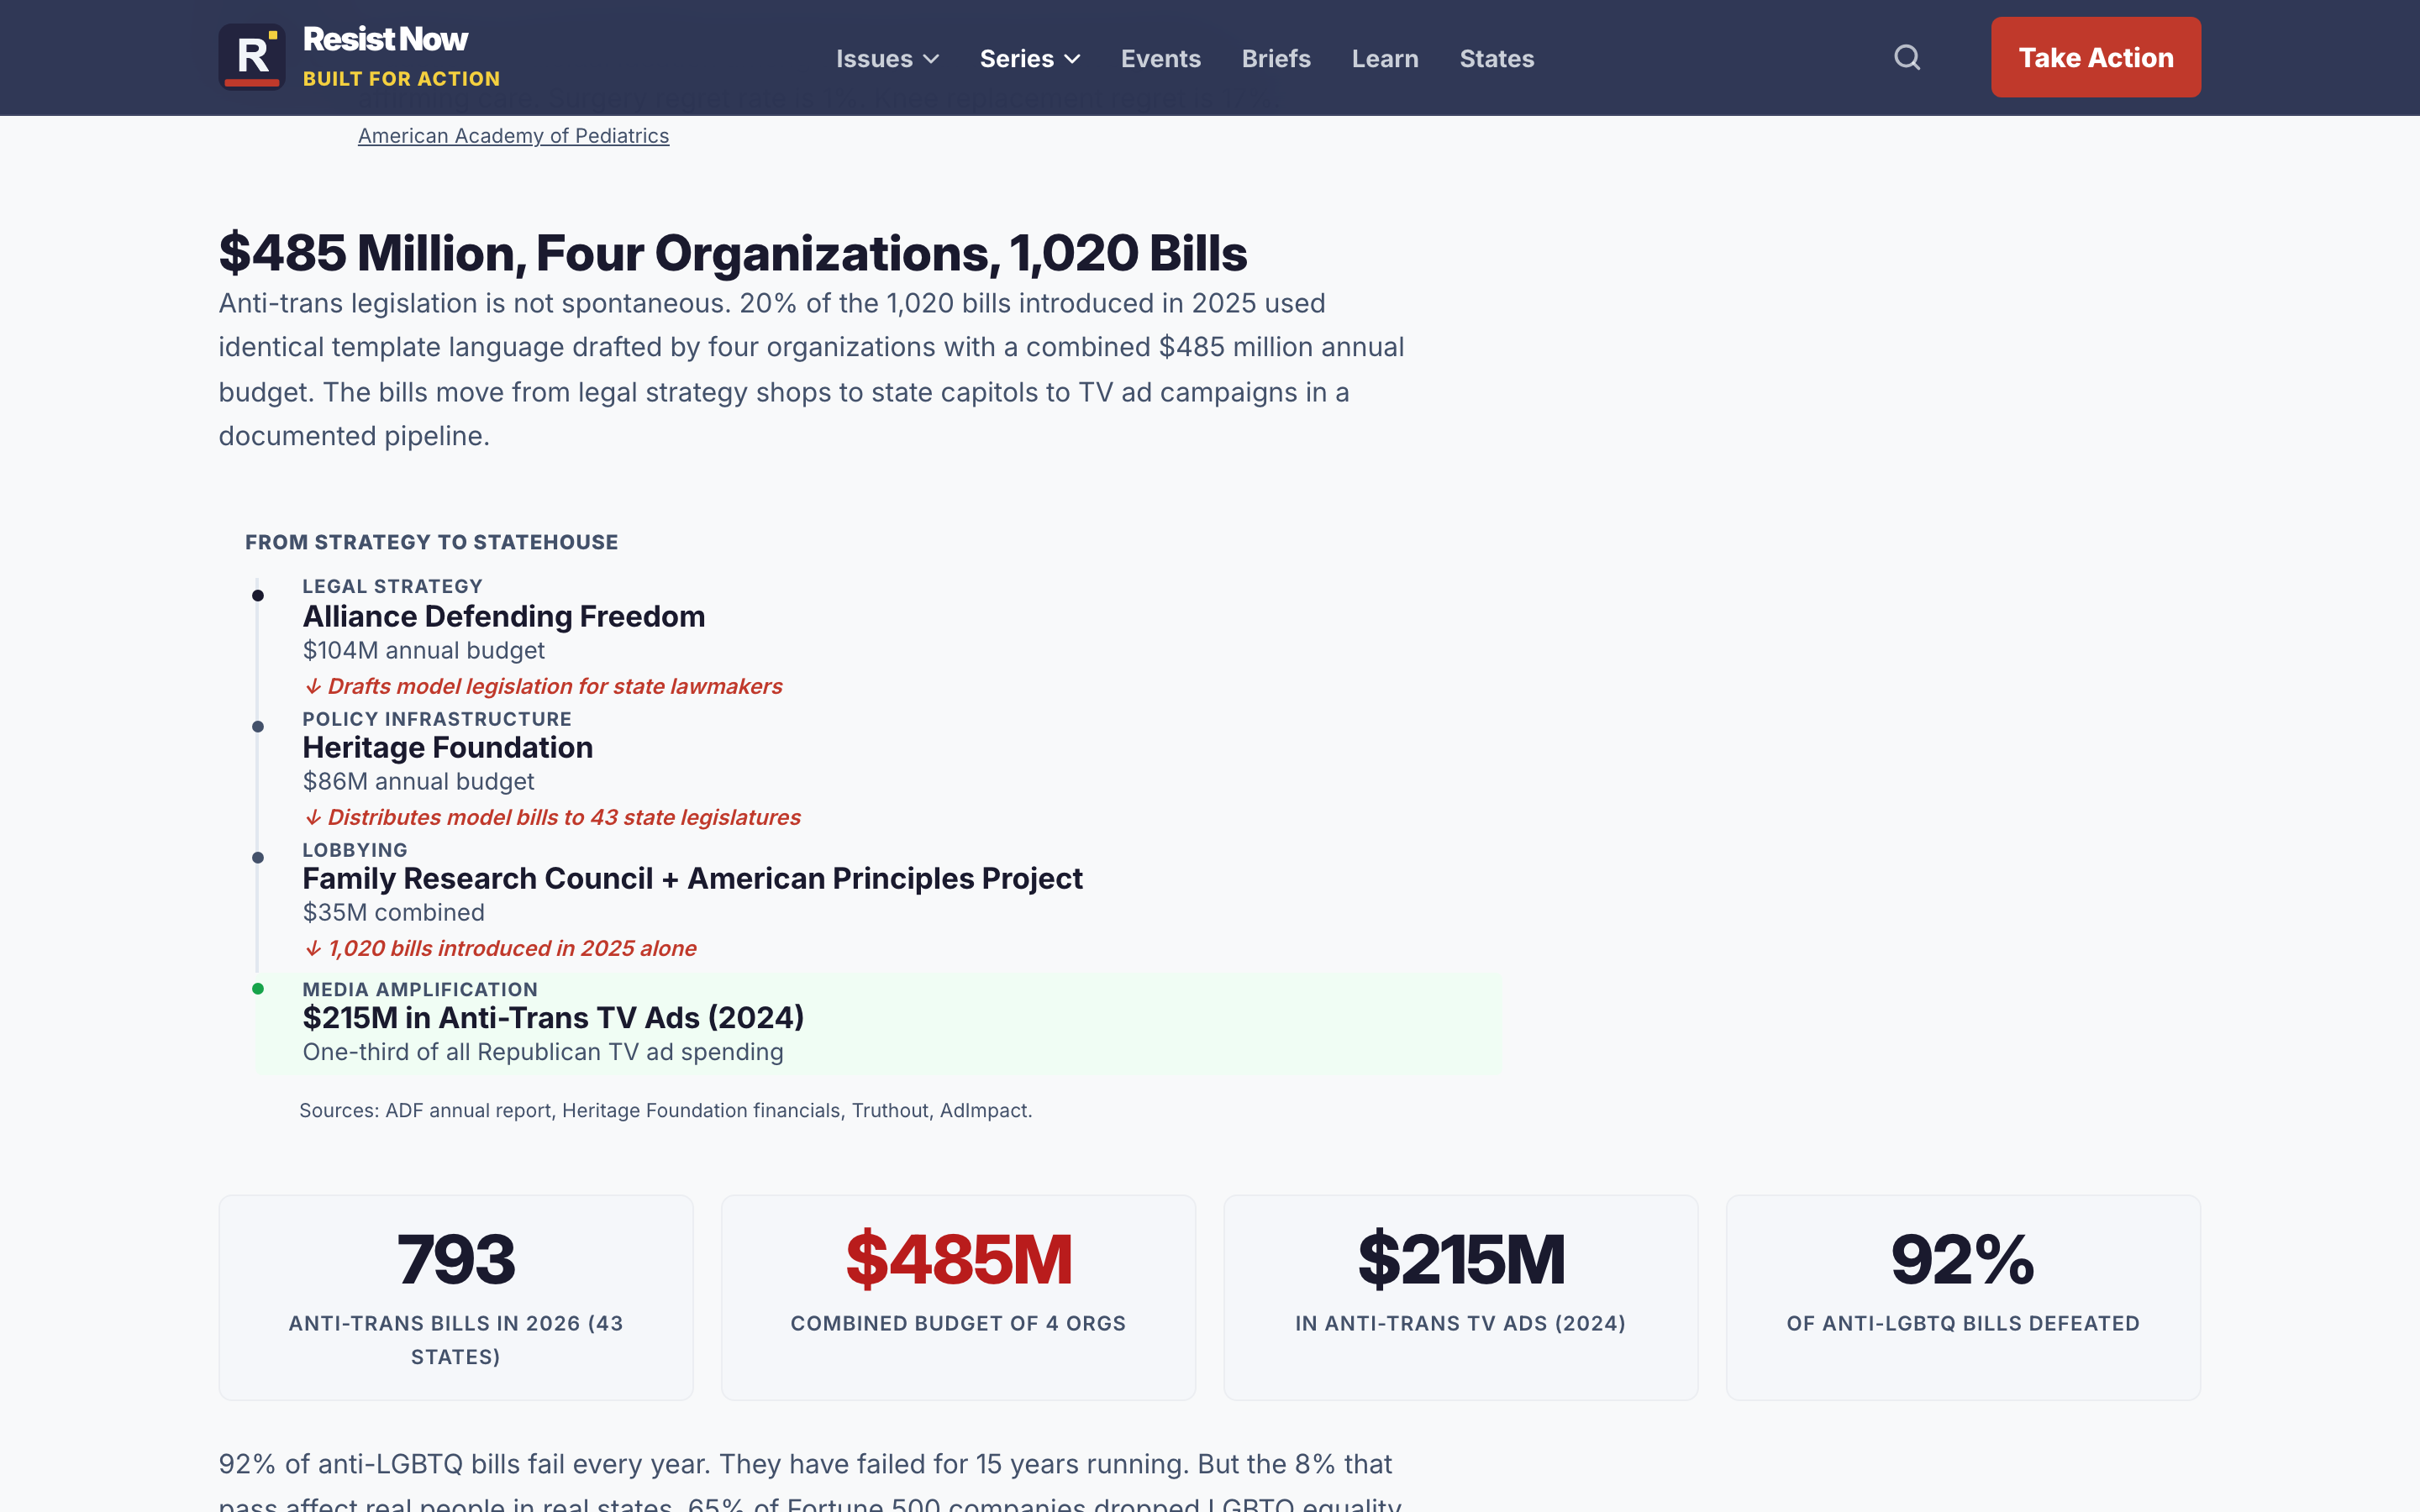Click 'COMBINED BUDGET OF 4 ORGS' caption
Viewport: 2420px width, 1512px height.
pos(958,1324)
